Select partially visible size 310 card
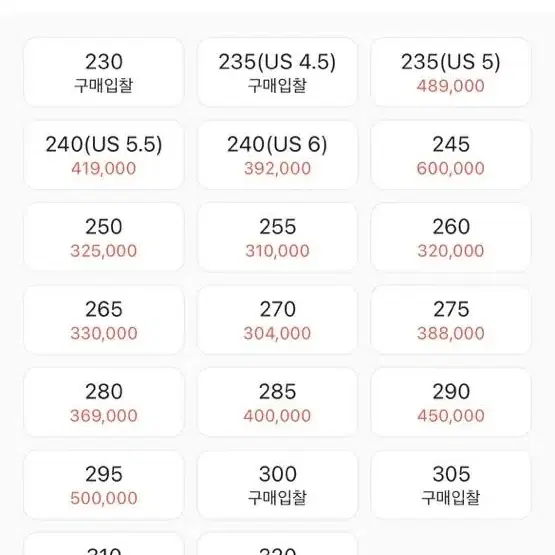This screenshot has width=555, height=555. [x=104, y=544]
